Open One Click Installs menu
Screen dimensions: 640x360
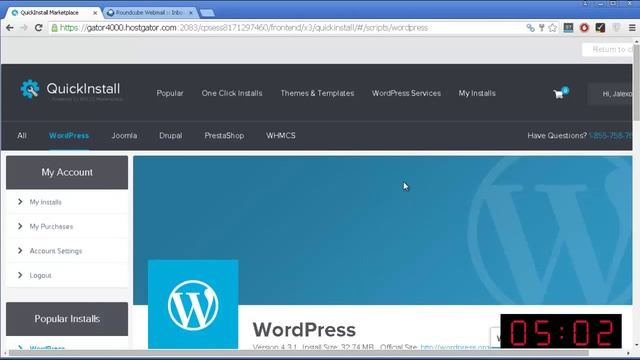[x=232, y=93]
